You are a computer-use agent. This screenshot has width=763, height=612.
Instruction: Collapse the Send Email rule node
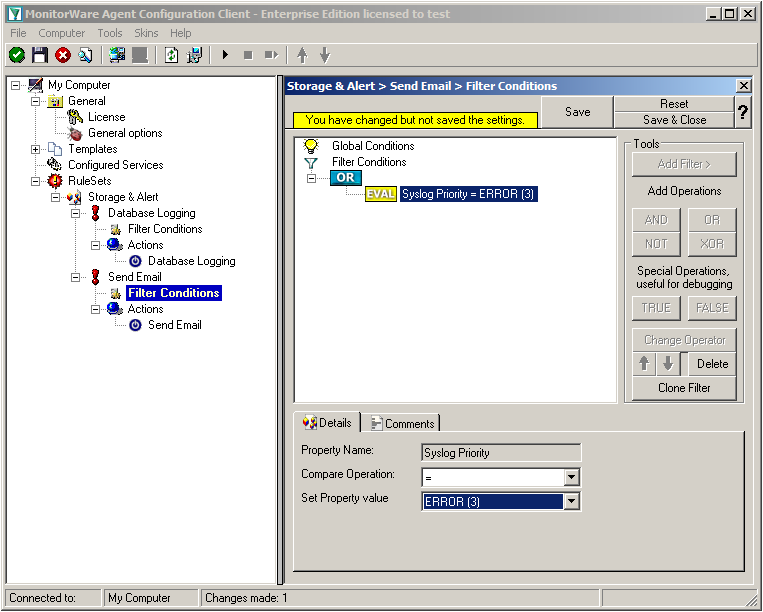tap(75, 277)
